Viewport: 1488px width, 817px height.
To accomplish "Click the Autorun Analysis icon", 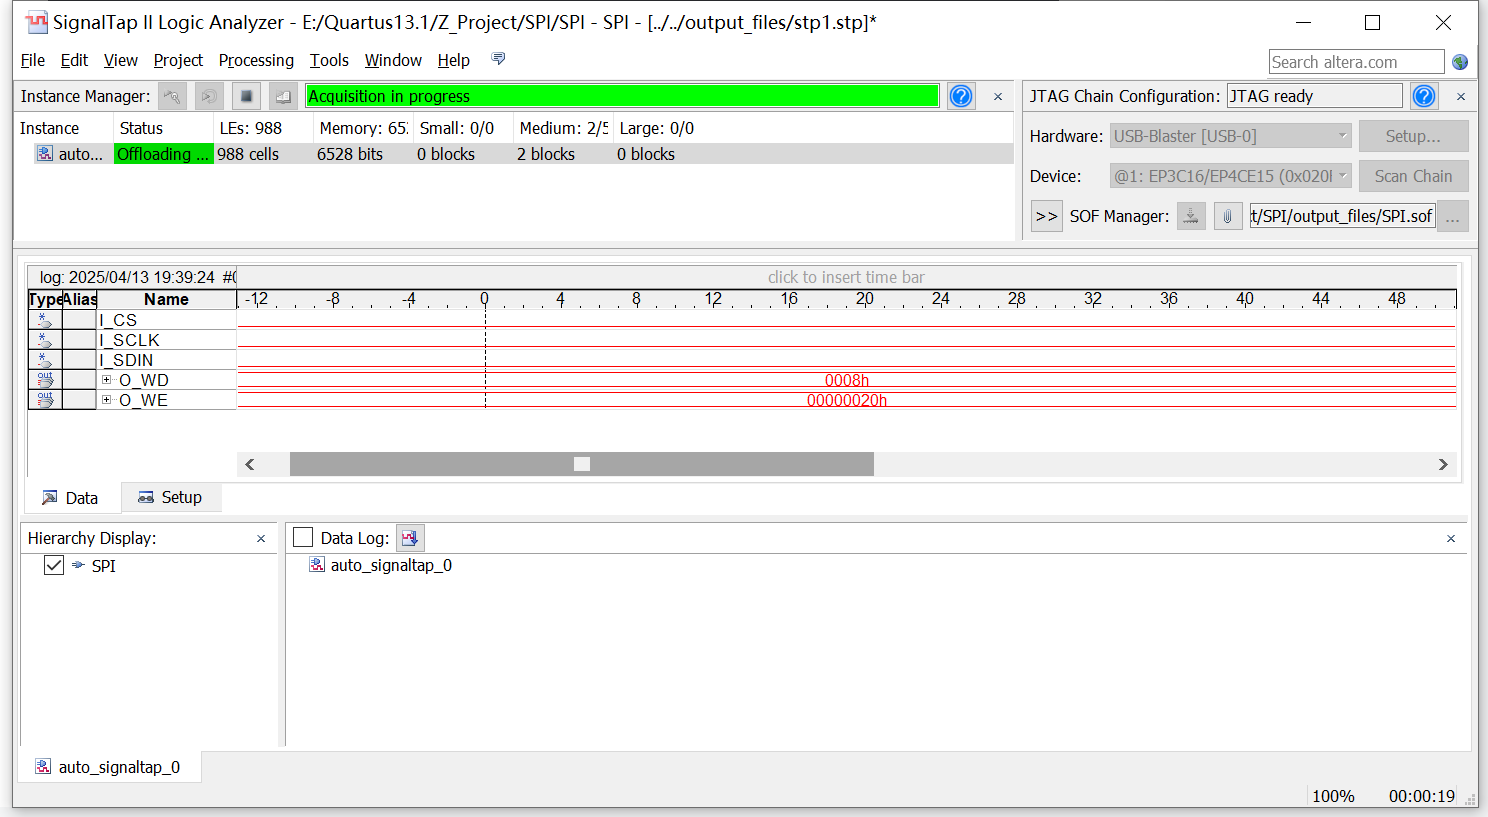I will point(209,96).
